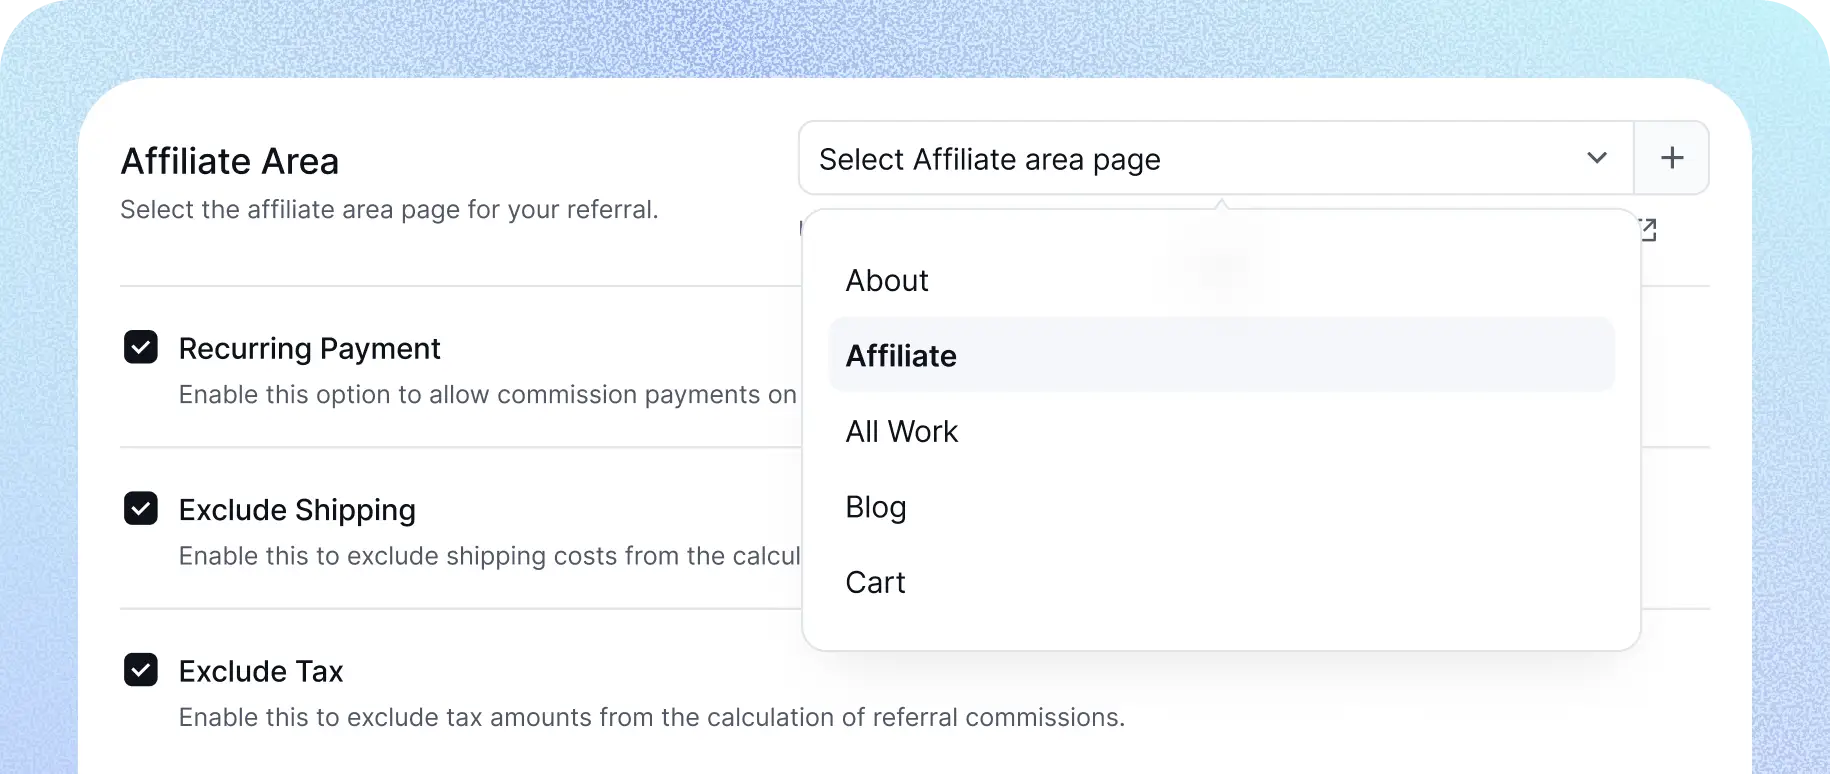
Task: Click the Exclude Tax label text
Action: [x=261, y=671]
